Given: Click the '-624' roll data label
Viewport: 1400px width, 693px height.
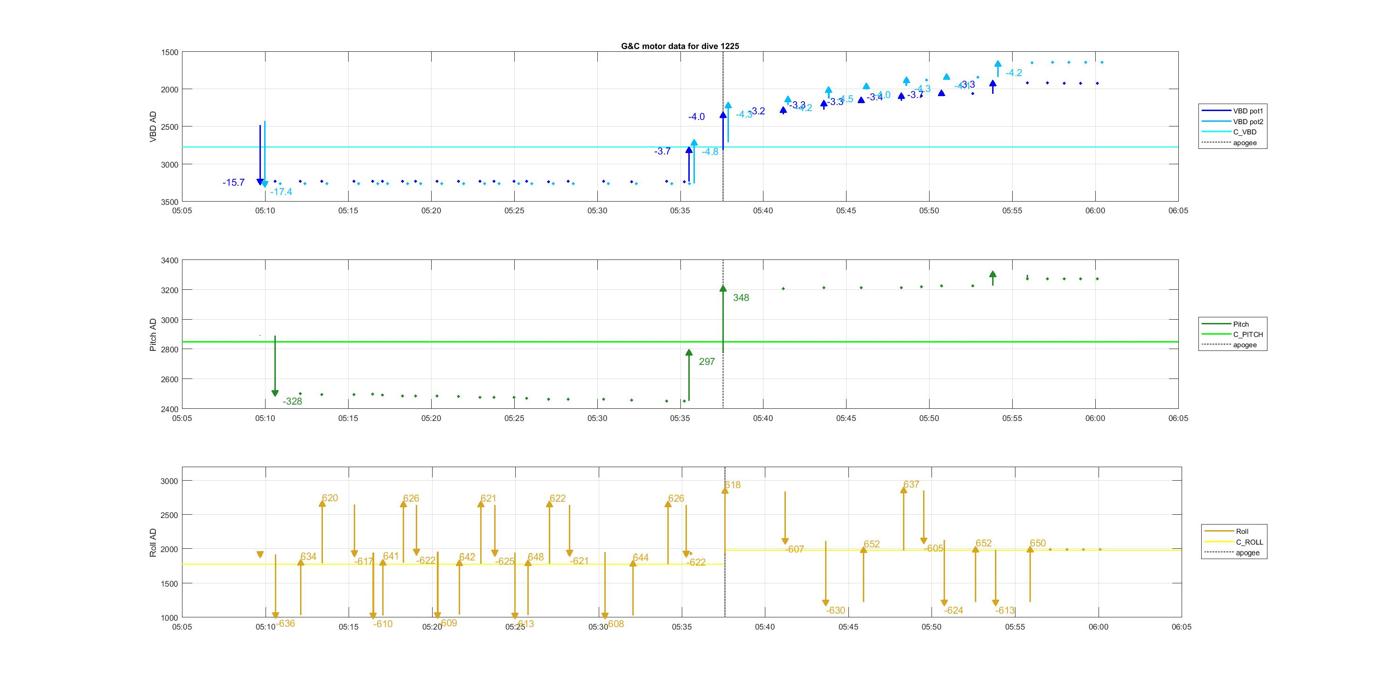Looking at the screenshot, I should pos(954,611).
